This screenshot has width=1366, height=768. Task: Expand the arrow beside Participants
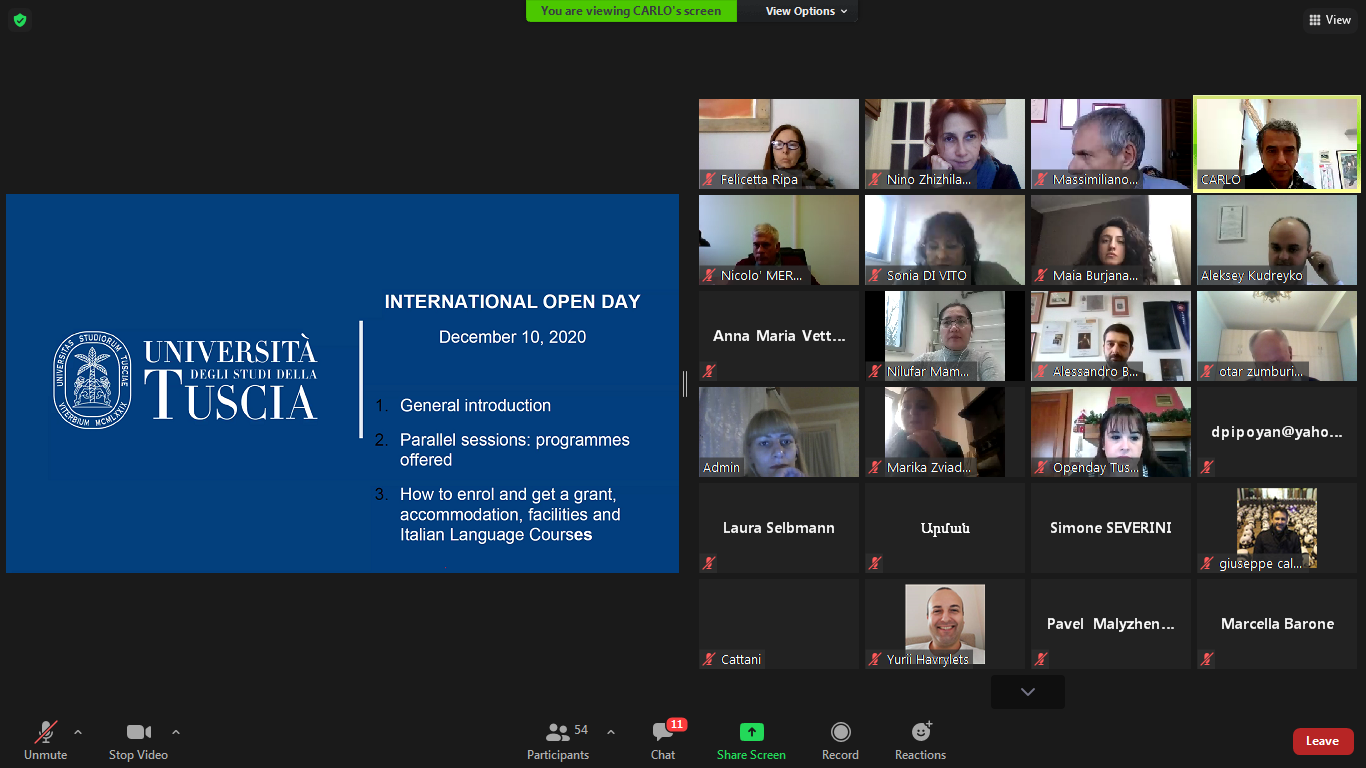[611, 732]
